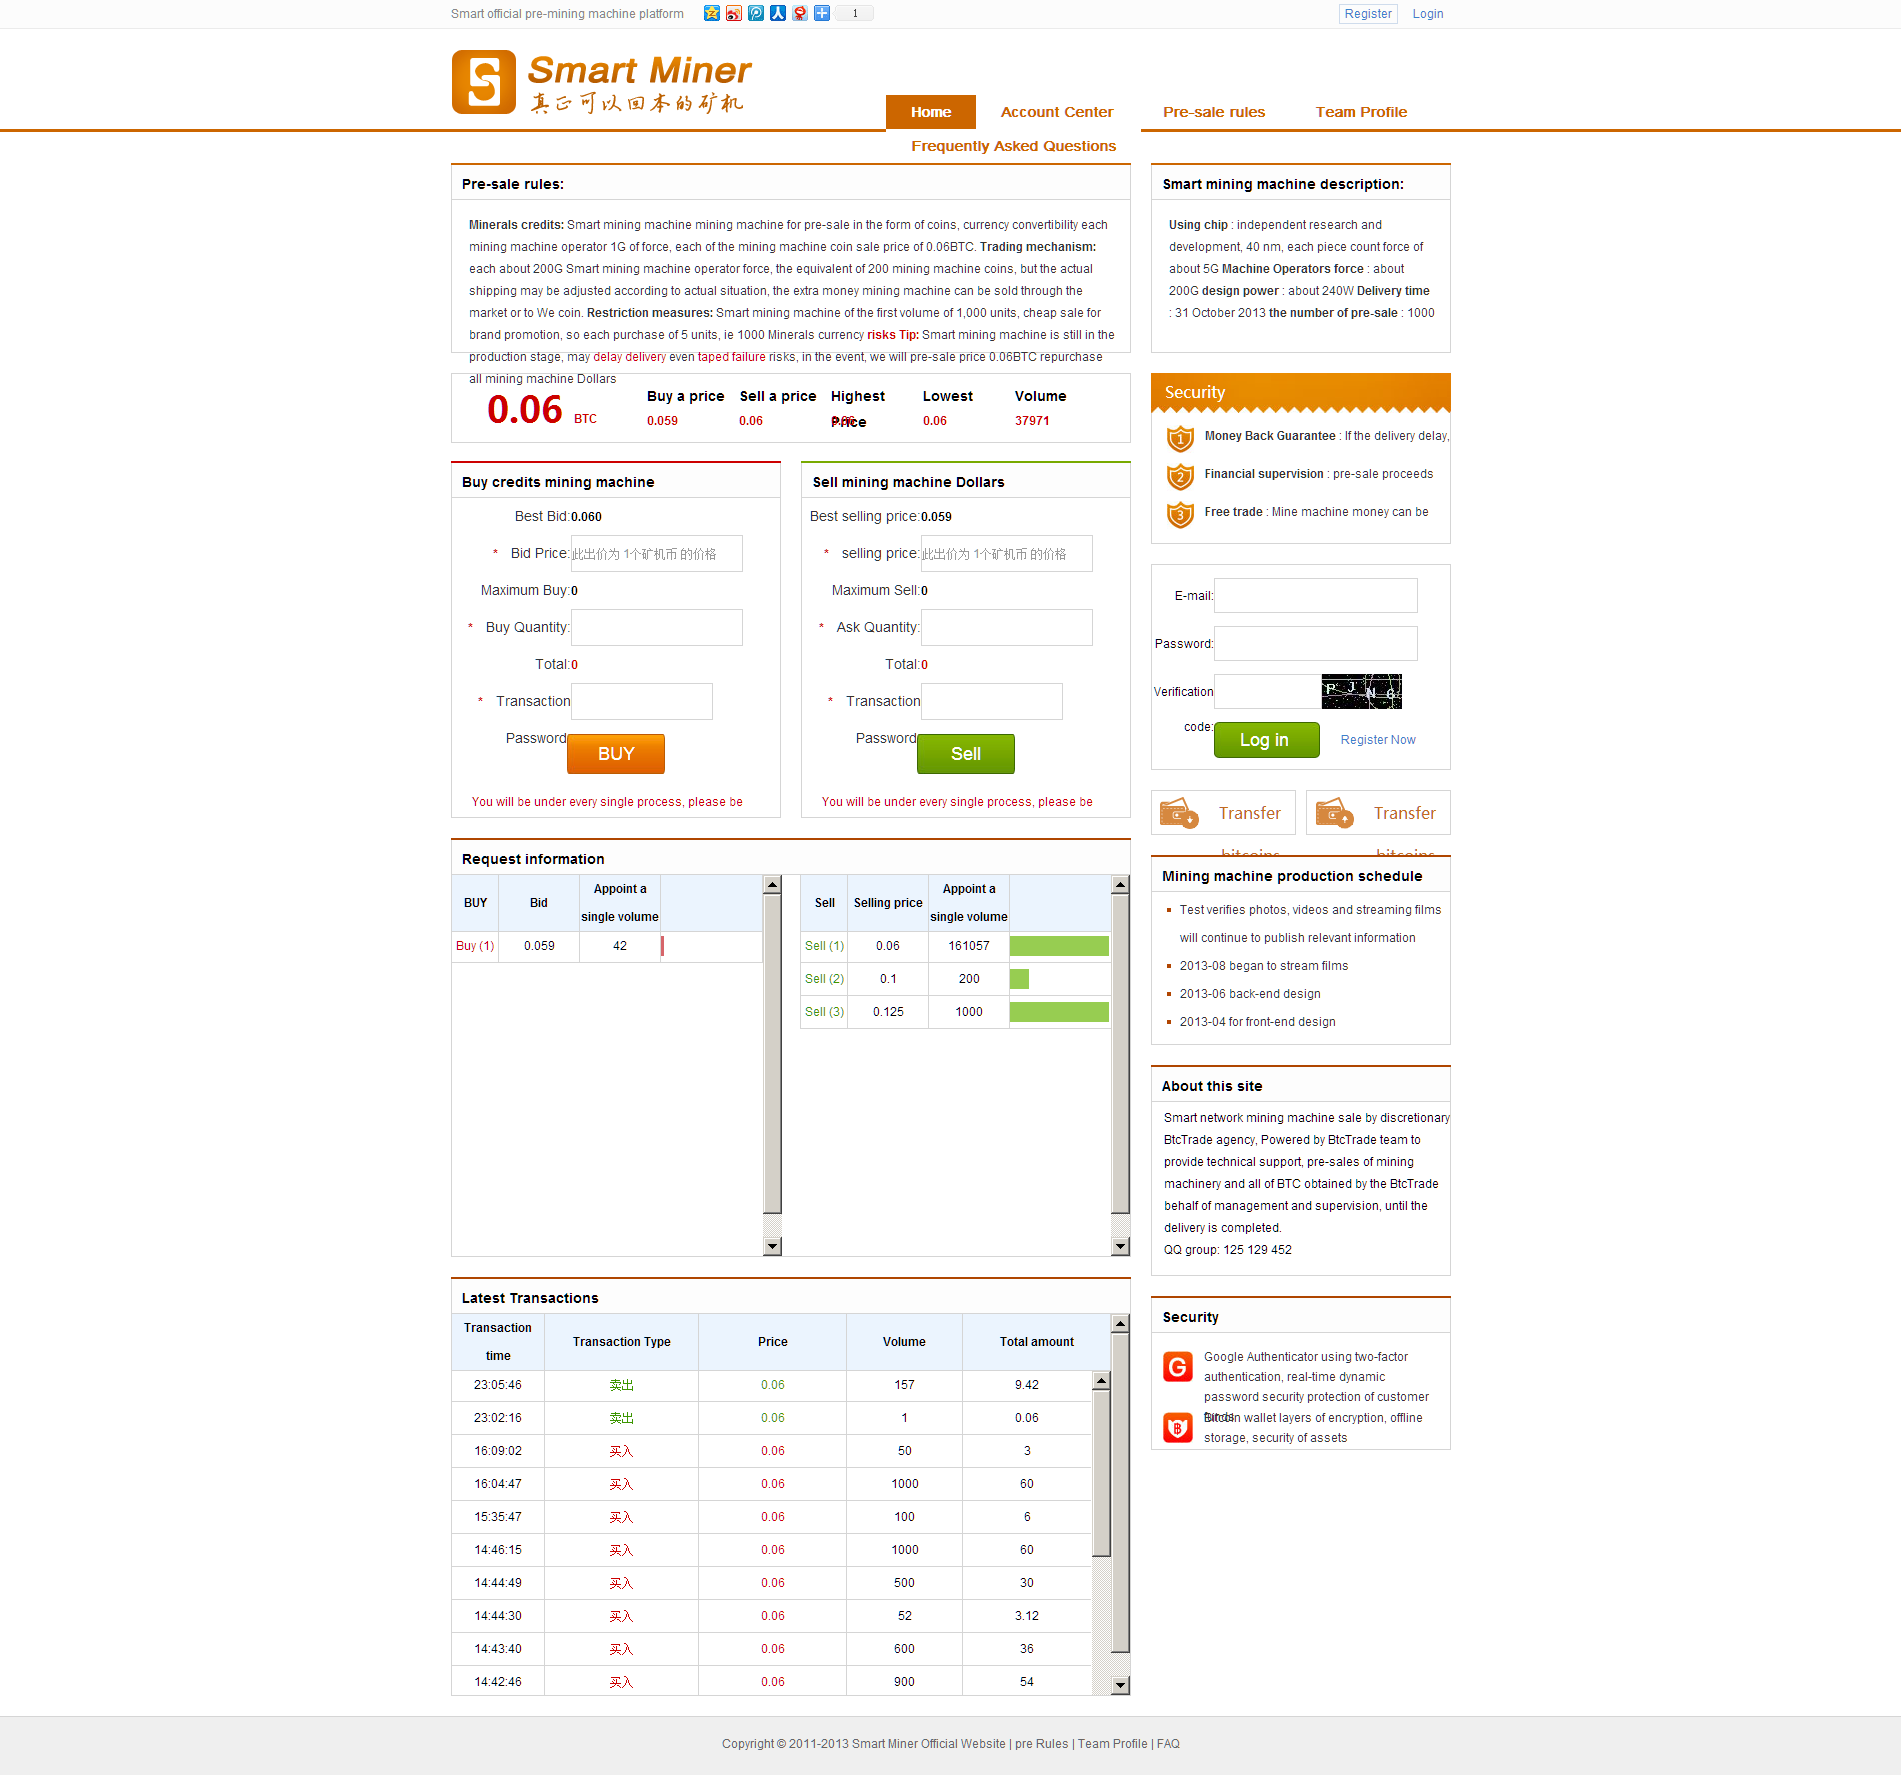Click Register link at top

pos(1368,14)
